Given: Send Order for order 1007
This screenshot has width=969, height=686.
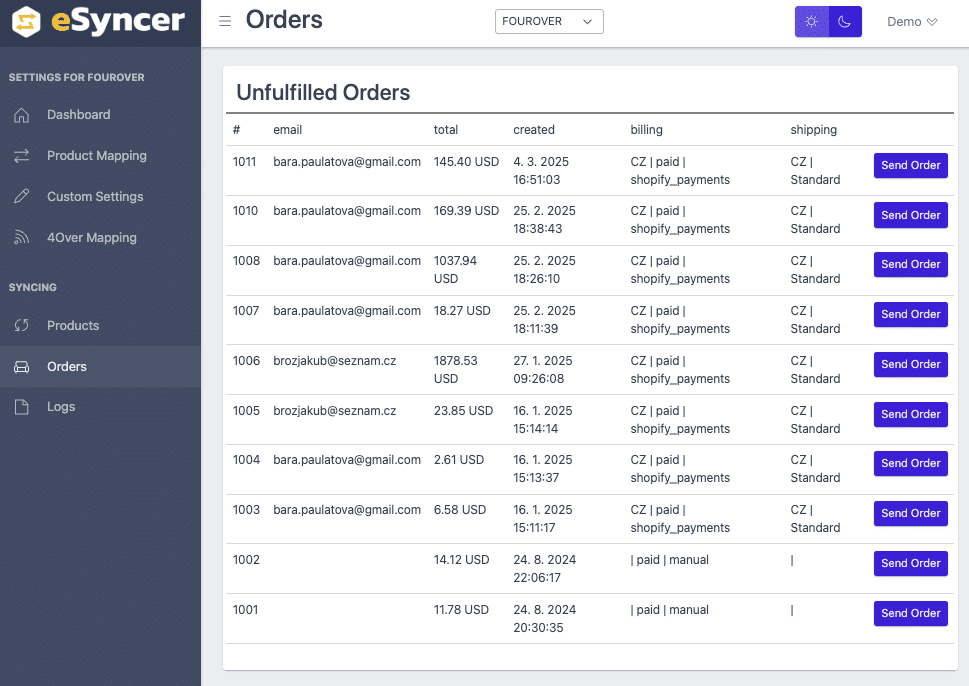Looking at the screenshot, I should pyautogui.click(x=910, y=315).
